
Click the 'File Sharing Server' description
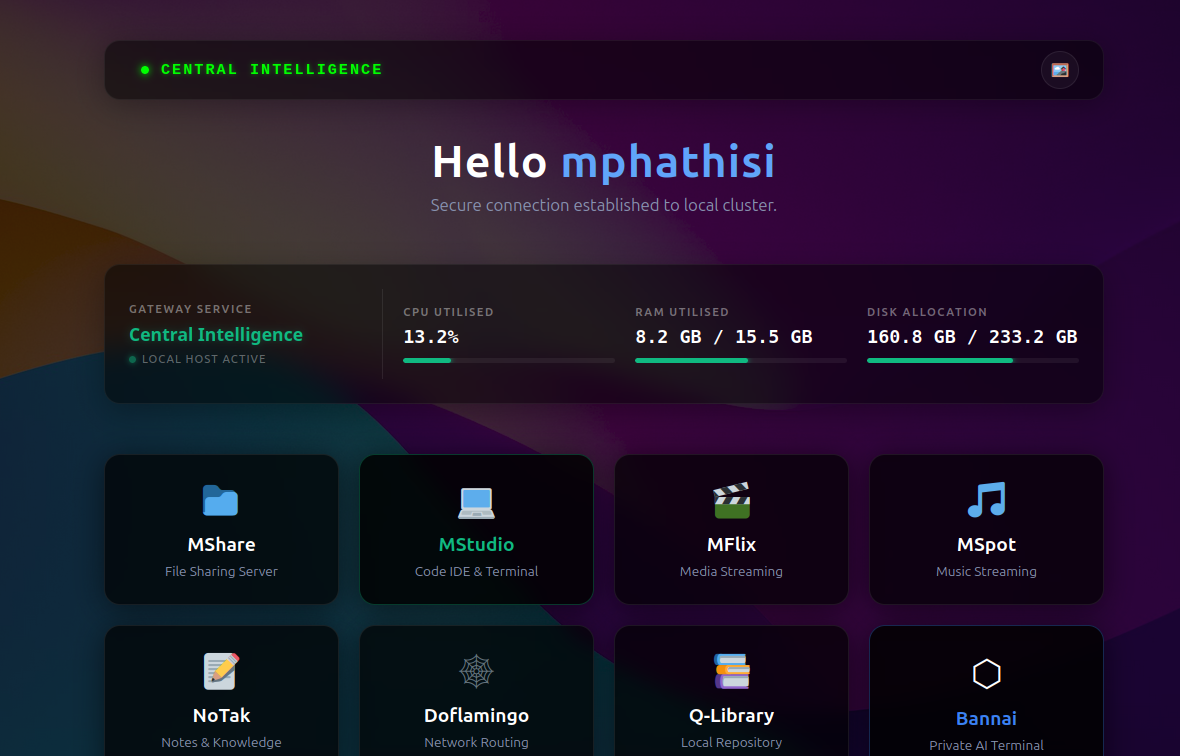(221, 572)
